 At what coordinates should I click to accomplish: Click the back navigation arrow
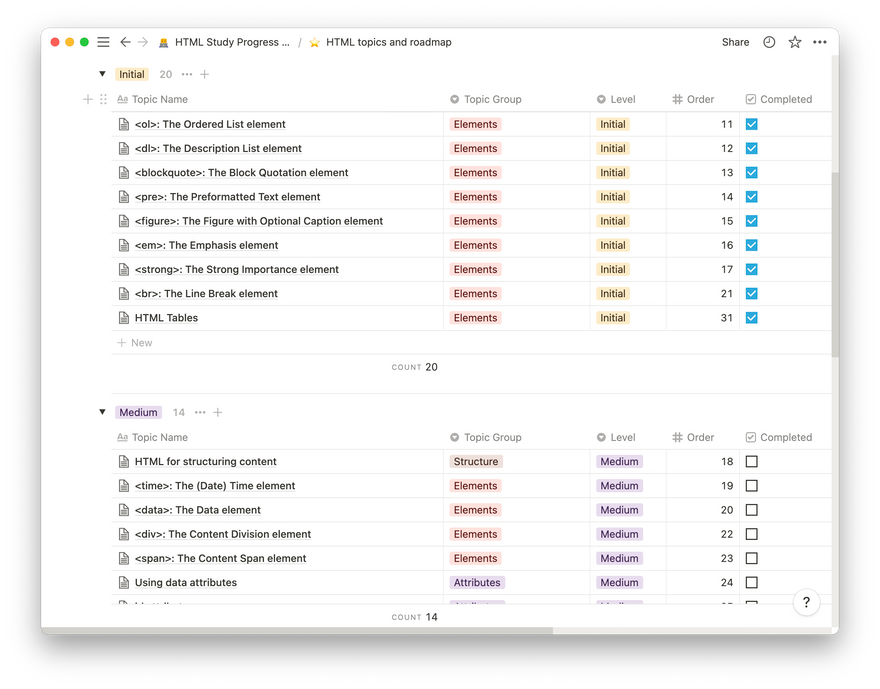(125, 42)
